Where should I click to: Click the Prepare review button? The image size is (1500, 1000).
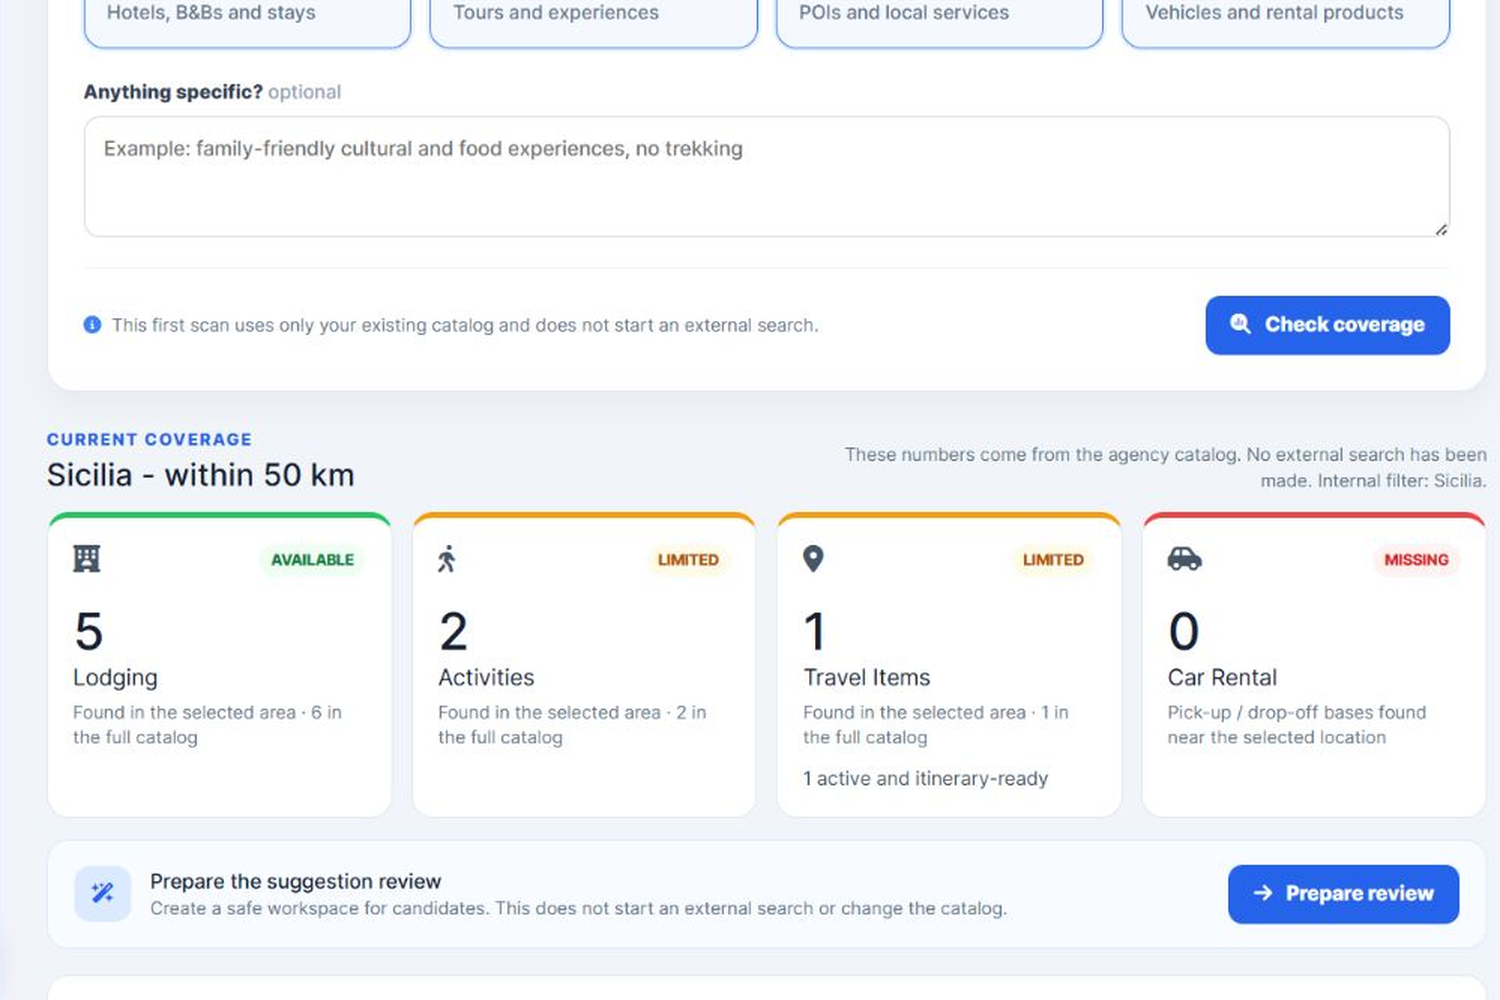tap(1343, 894)
